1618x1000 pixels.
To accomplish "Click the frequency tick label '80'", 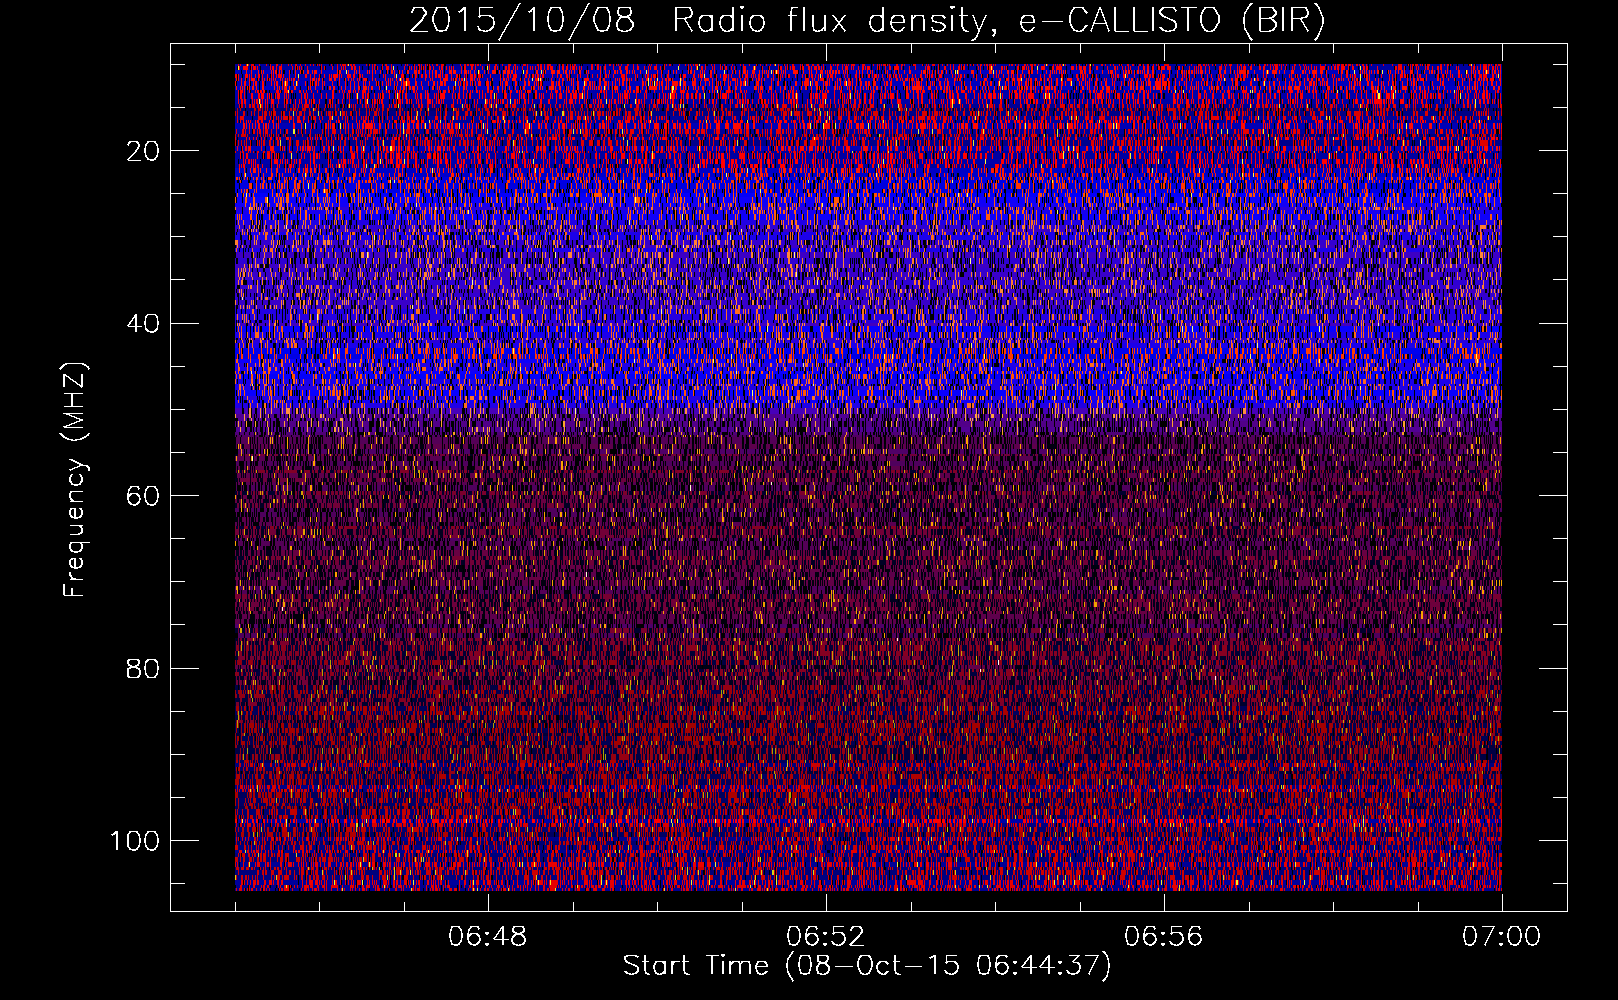I will 144,669.
